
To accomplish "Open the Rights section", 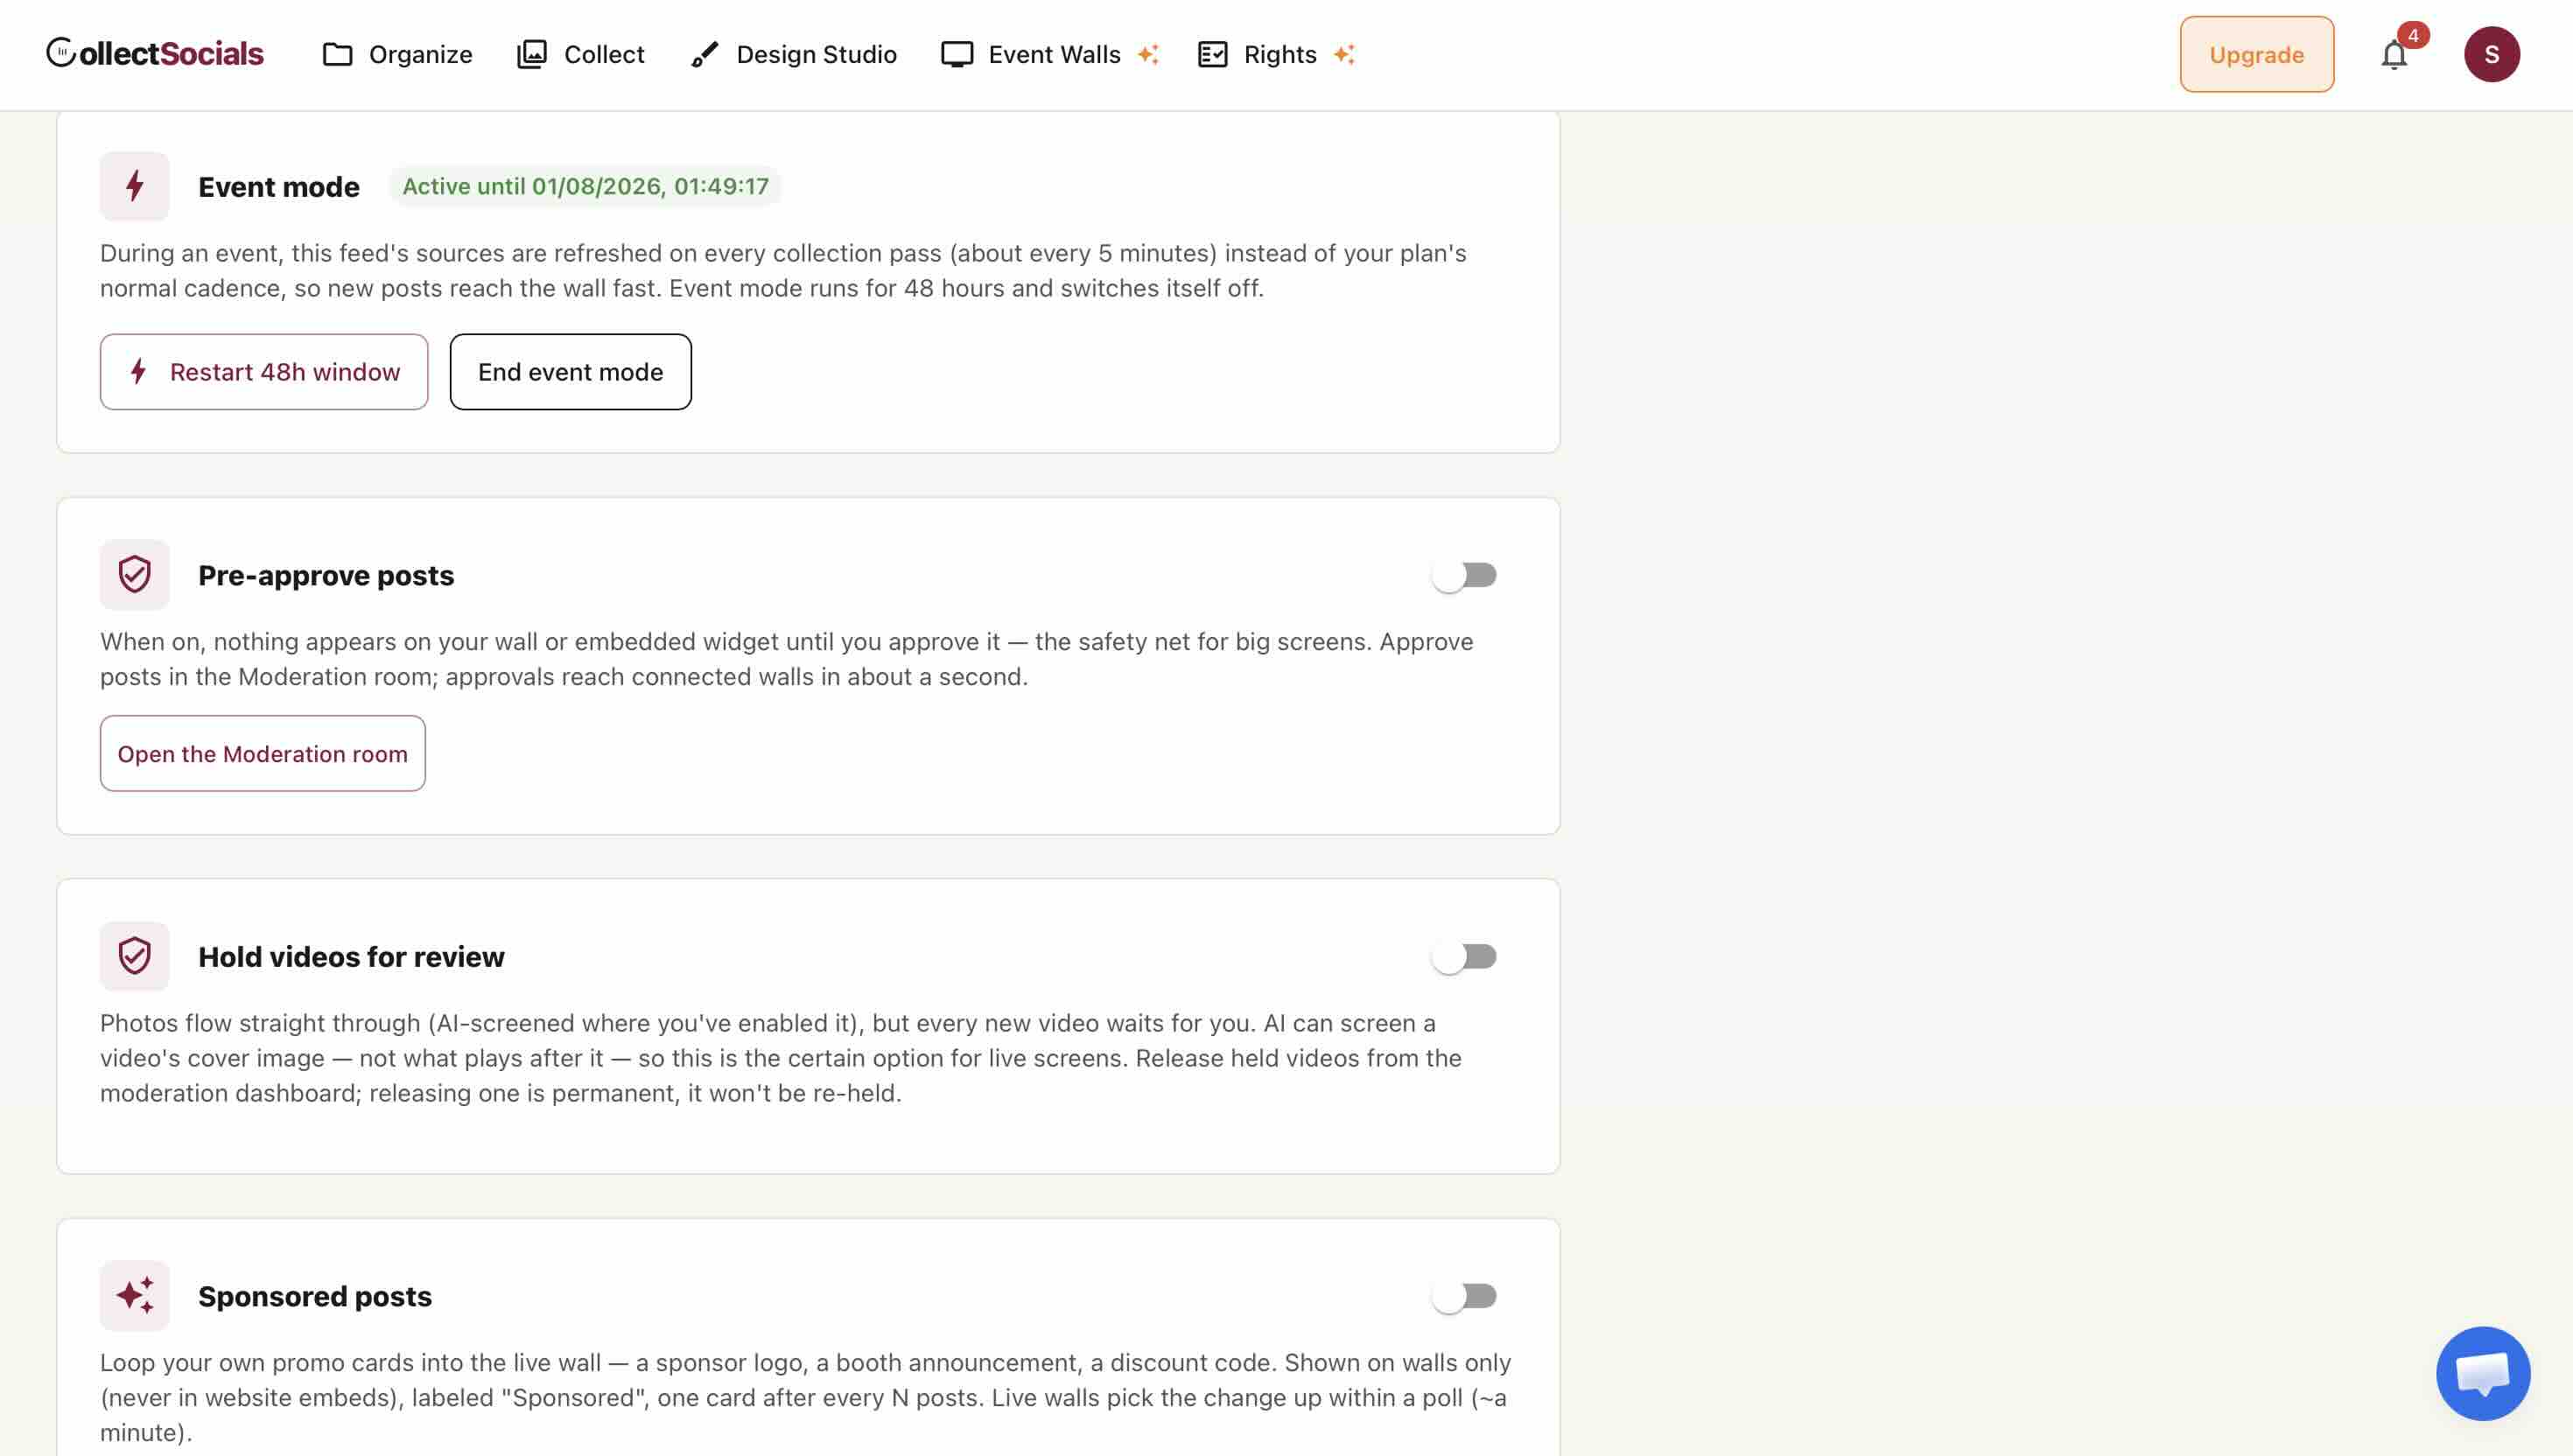I will (1277, 54).
